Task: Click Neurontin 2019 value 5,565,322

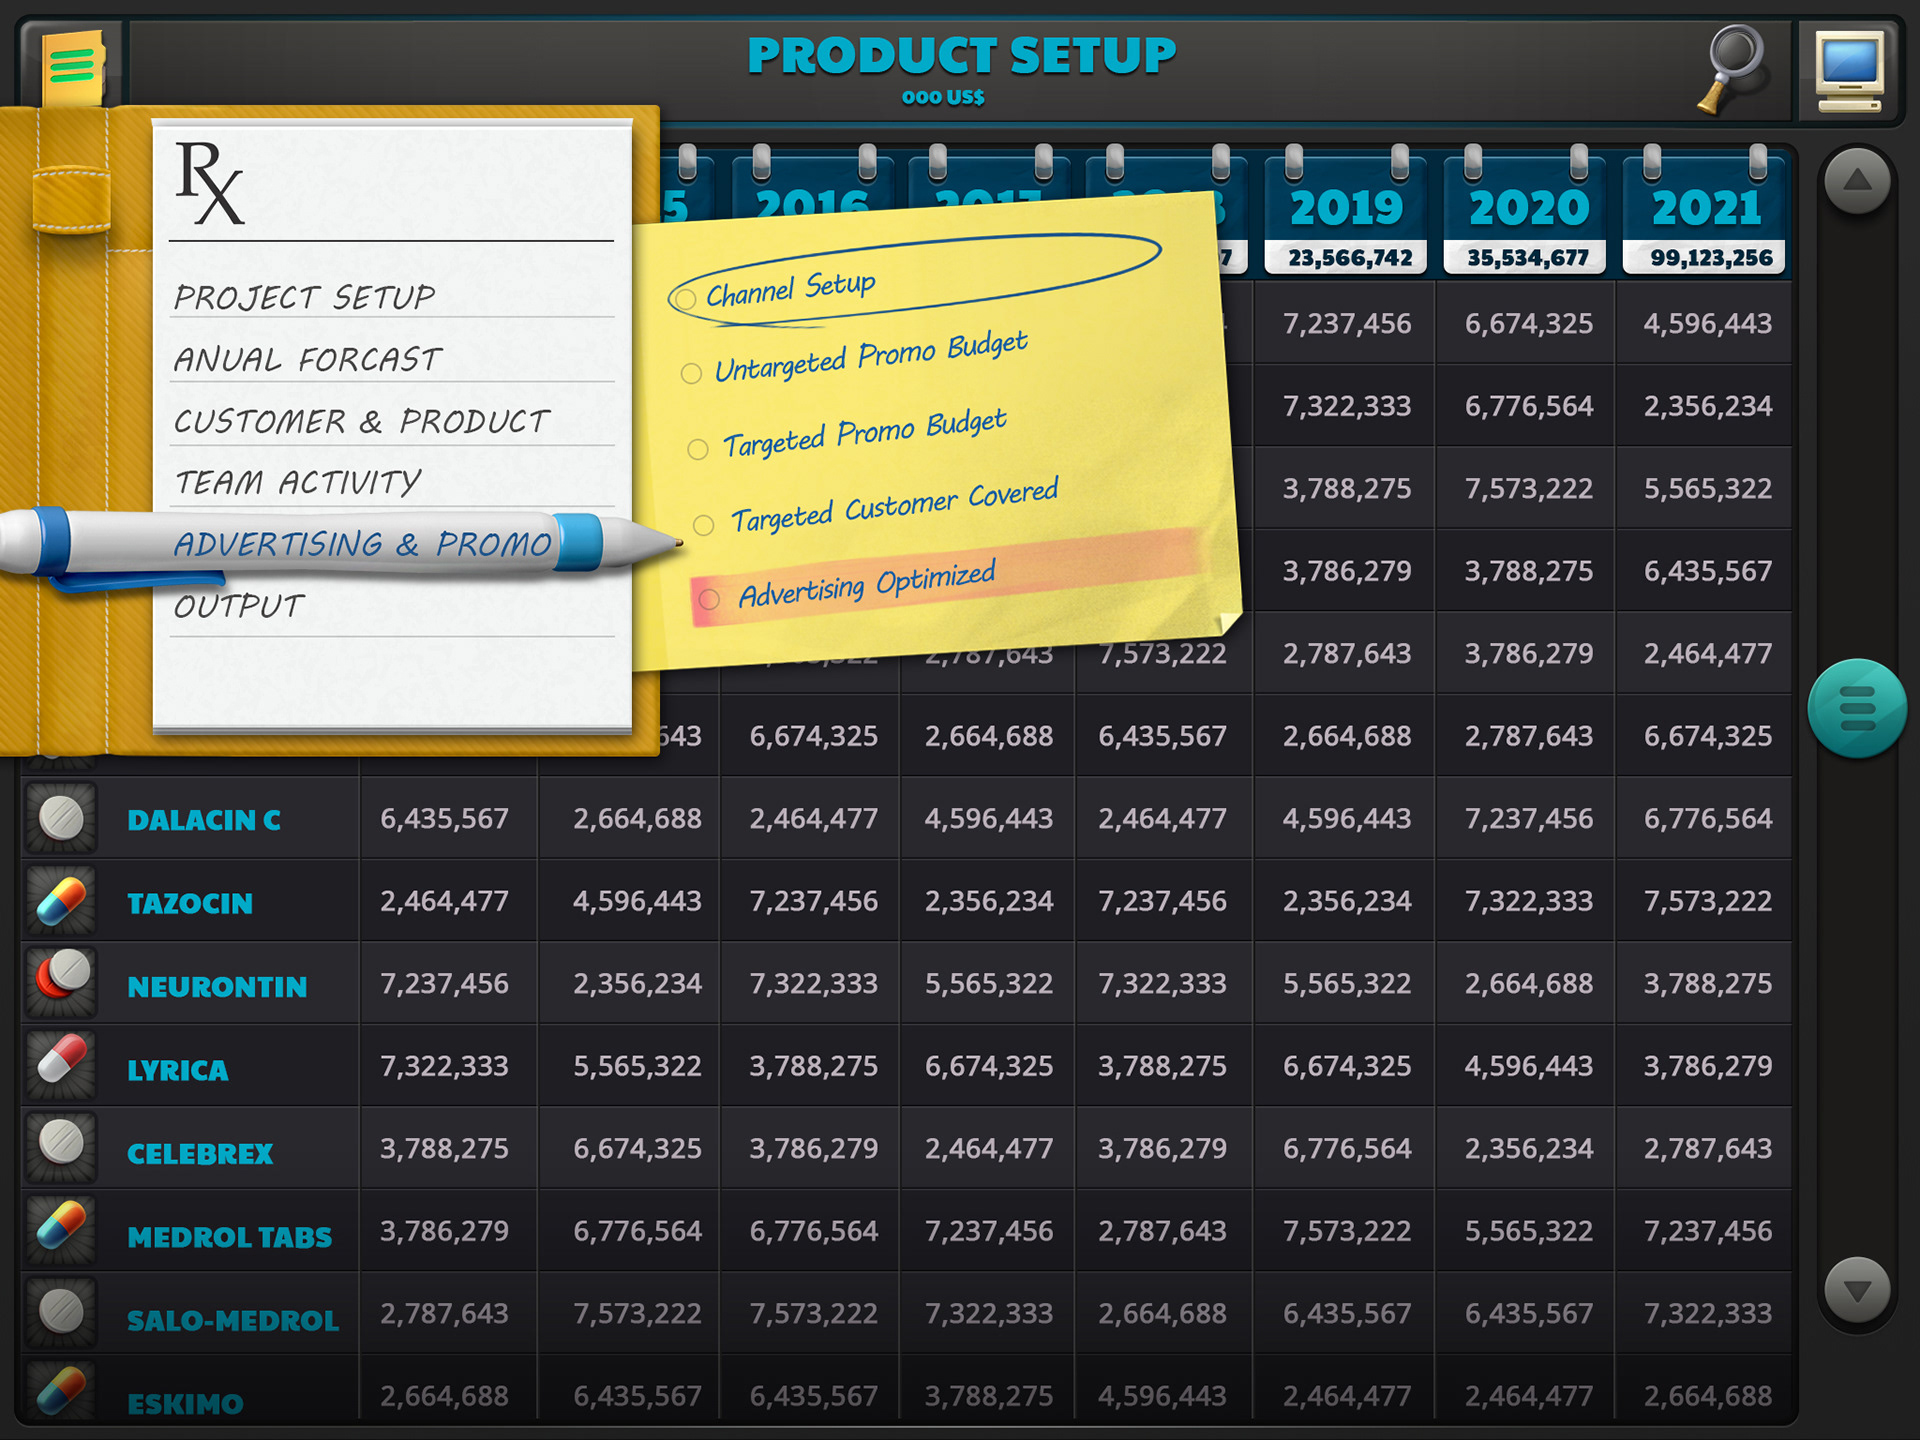Action: coord(1347,983)
